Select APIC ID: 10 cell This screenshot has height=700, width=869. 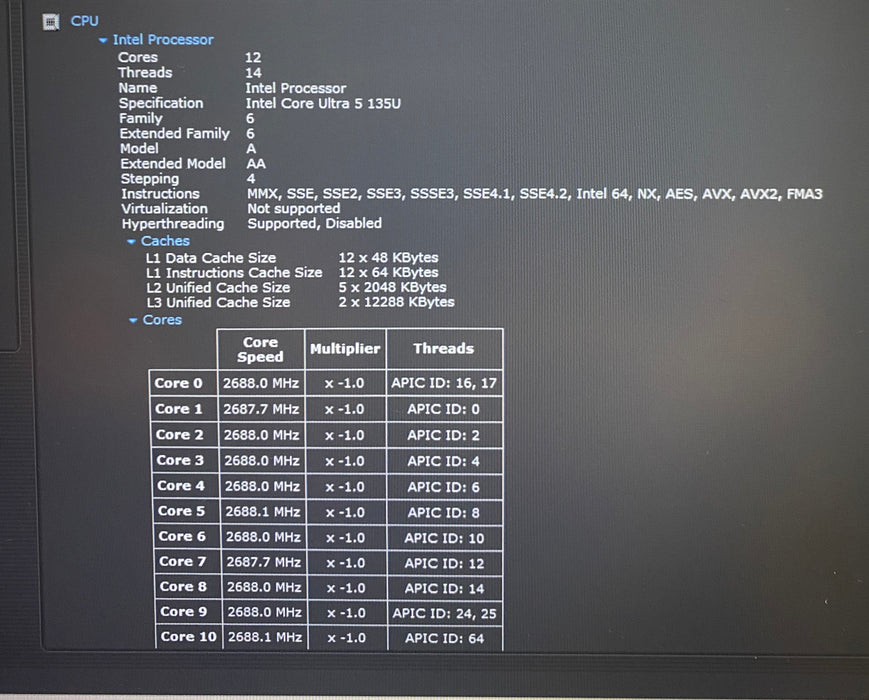[444, 539]
